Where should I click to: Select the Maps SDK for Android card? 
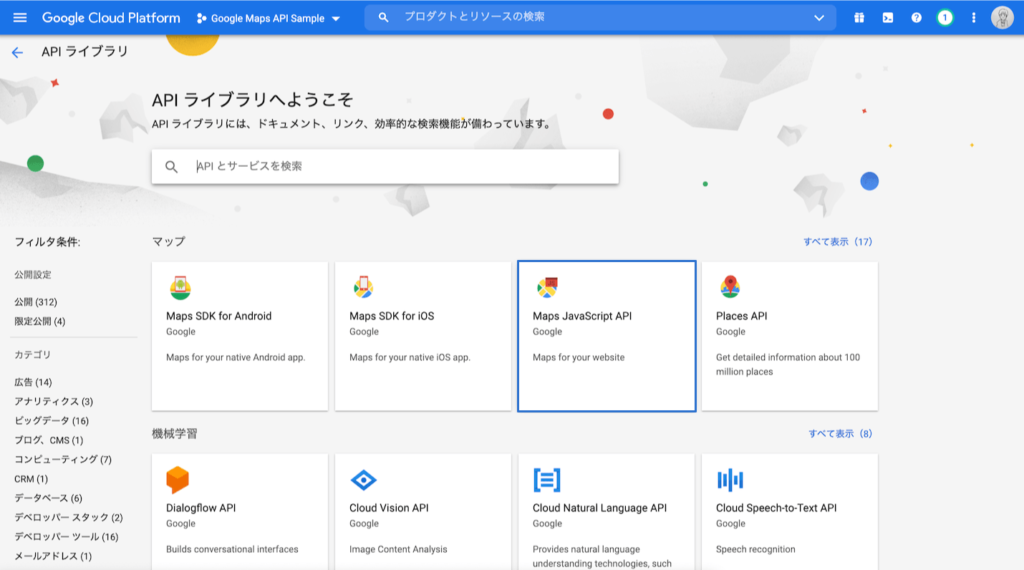pos(240,336)
